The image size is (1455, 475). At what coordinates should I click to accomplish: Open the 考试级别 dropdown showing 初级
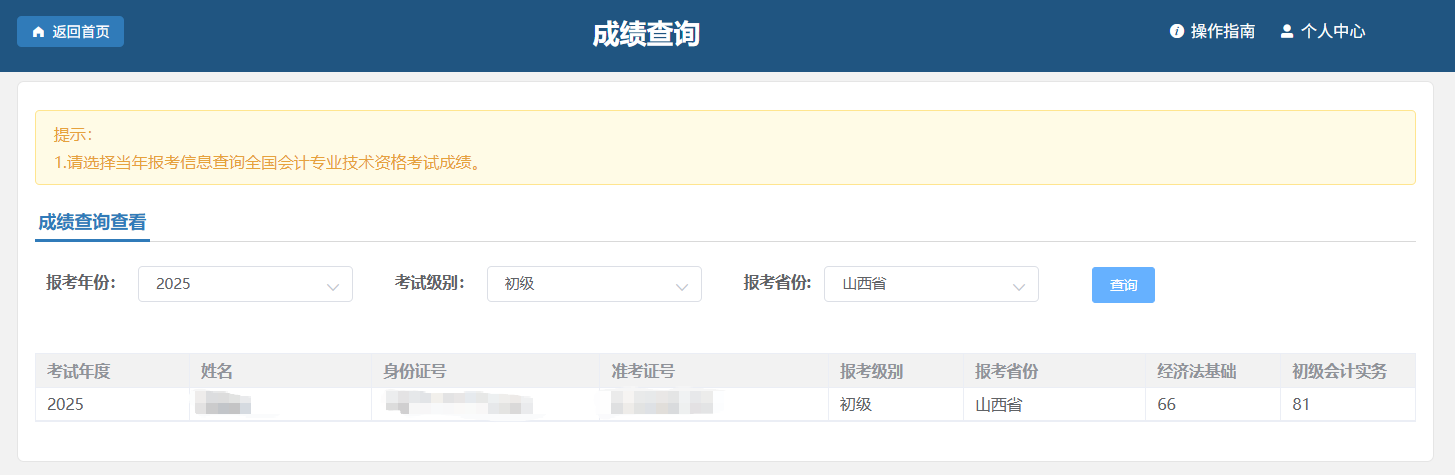pos(594,284)
